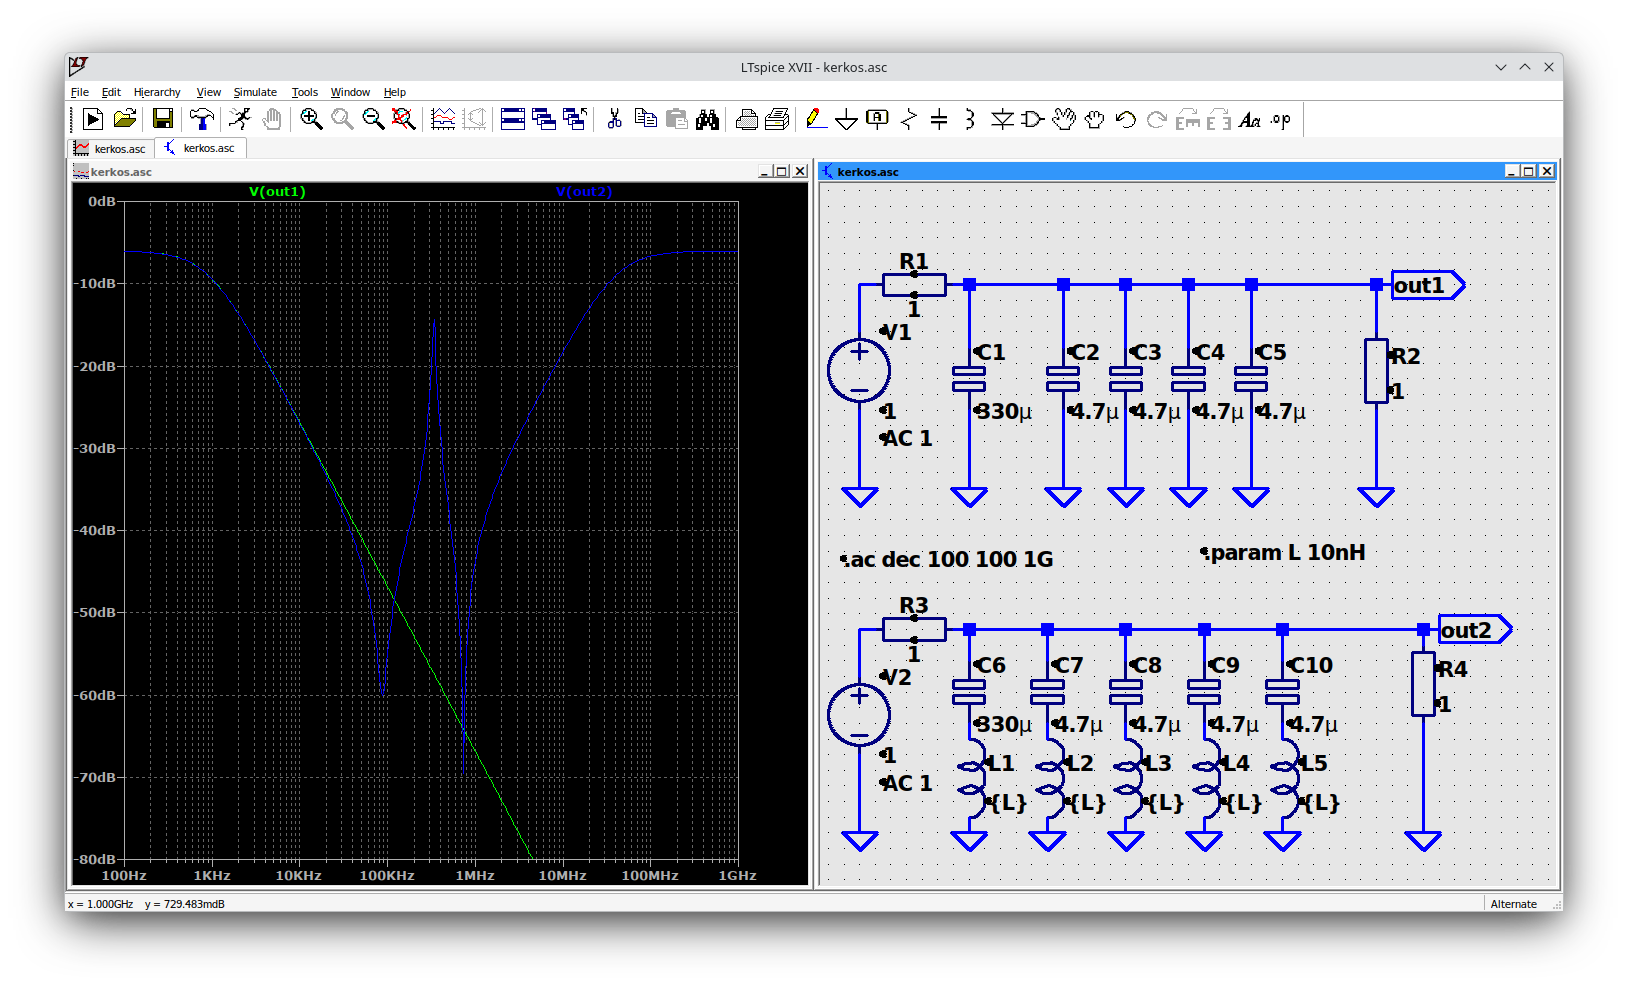Select the Resistor placement tool

tap(908, 120)
